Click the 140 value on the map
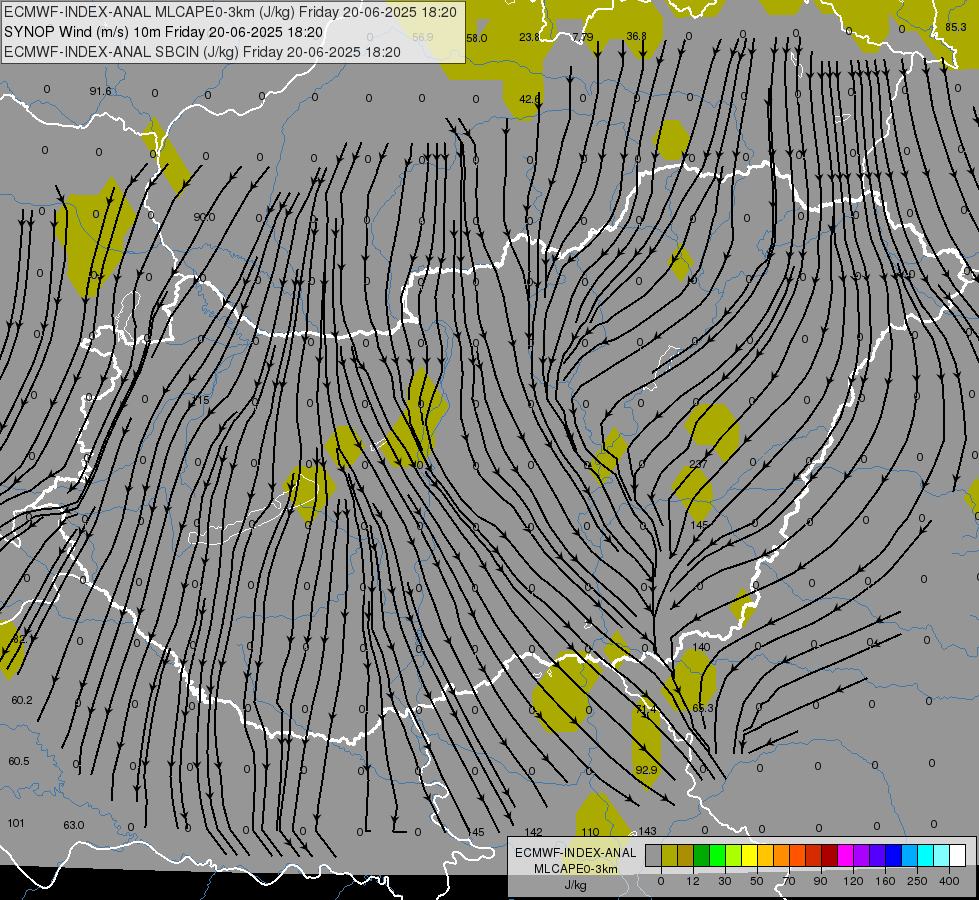 click(x=701, y=647)
